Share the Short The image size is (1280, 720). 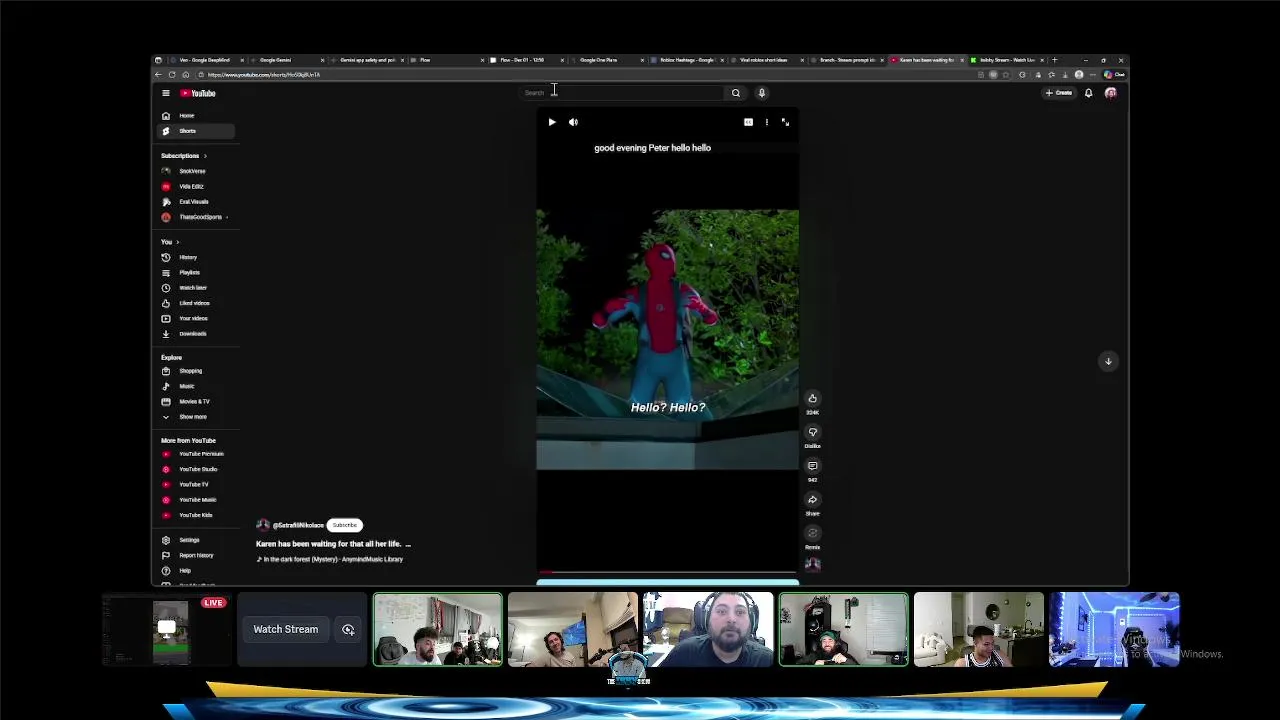[x=812, y=500]
